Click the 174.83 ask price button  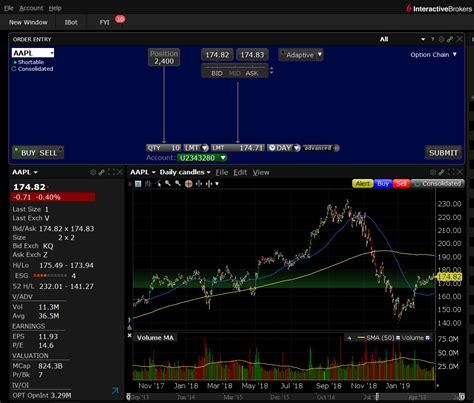coord(252,55)
